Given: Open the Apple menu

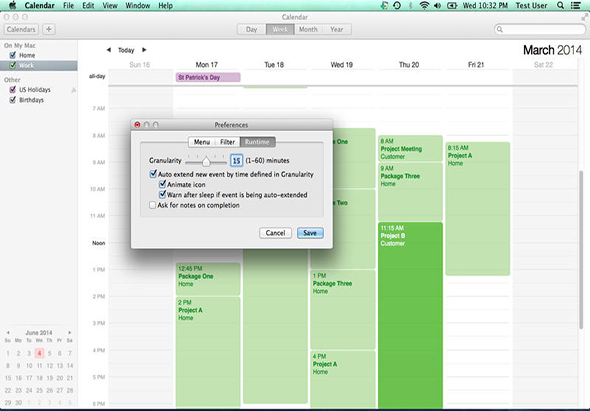Looking at the screenshot, I should pos(12,5).
